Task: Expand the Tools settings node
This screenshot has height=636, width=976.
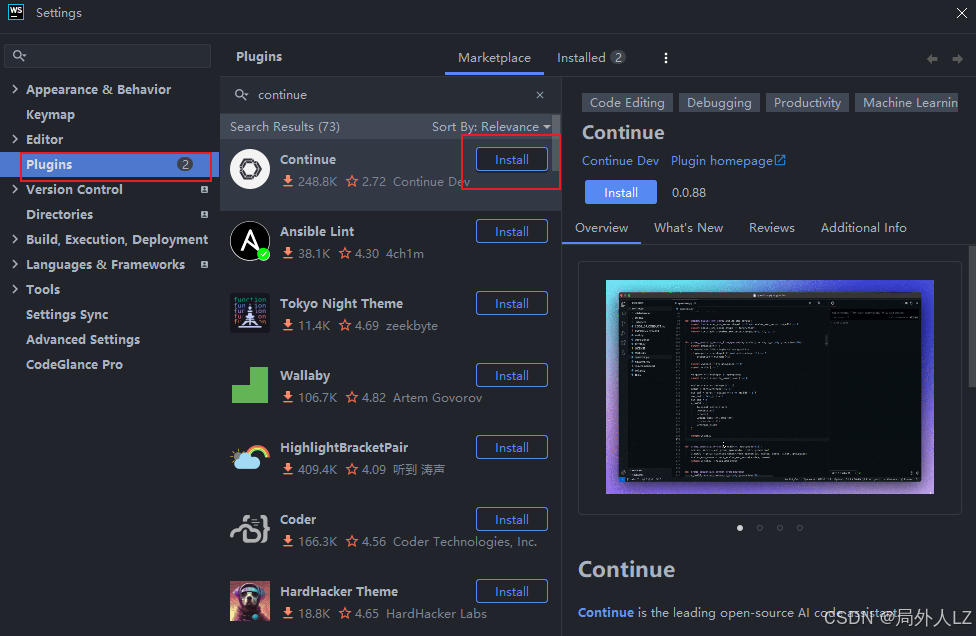Action: [15, 289]
